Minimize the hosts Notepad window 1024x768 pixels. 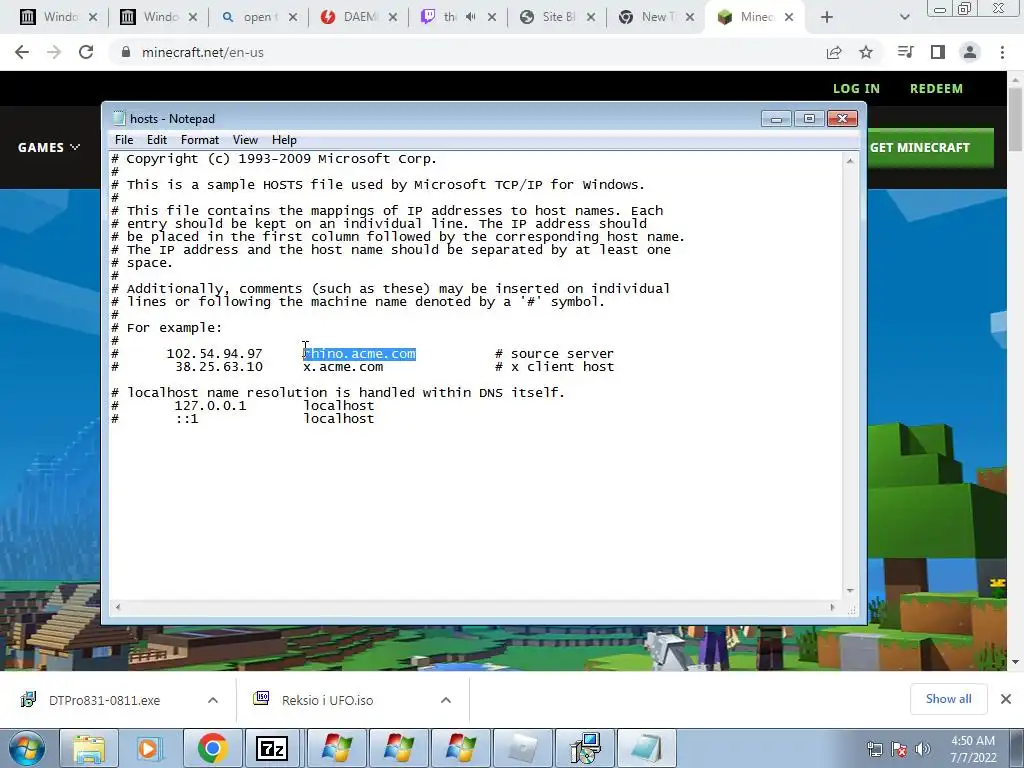click(776, 119)
